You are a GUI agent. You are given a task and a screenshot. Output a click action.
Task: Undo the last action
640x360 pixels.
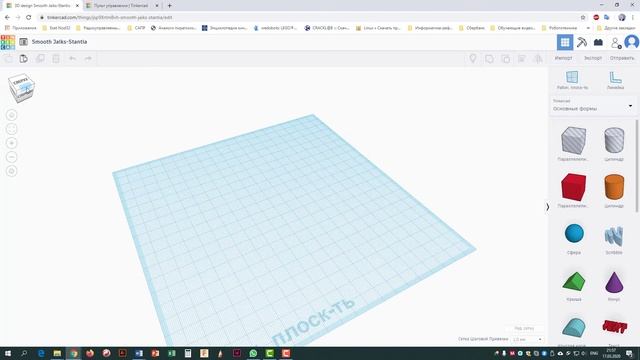pyautogui.click(x=72, y=59)
